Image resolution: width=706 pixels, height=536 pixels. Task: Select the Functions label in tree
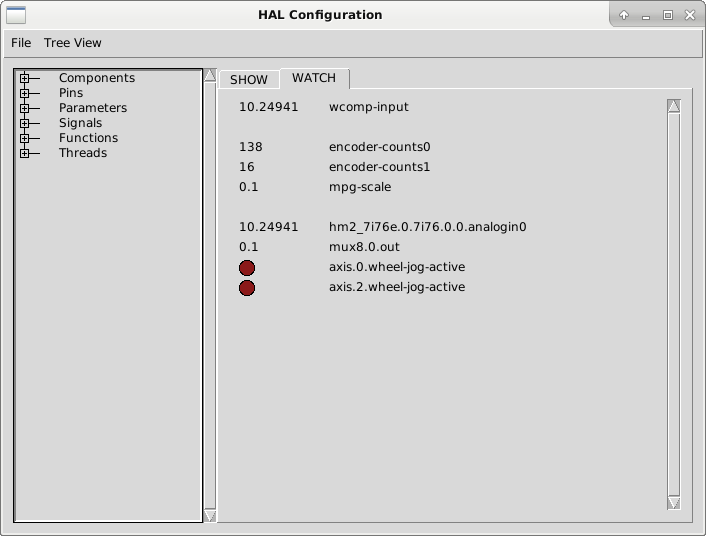click(89, 138)
